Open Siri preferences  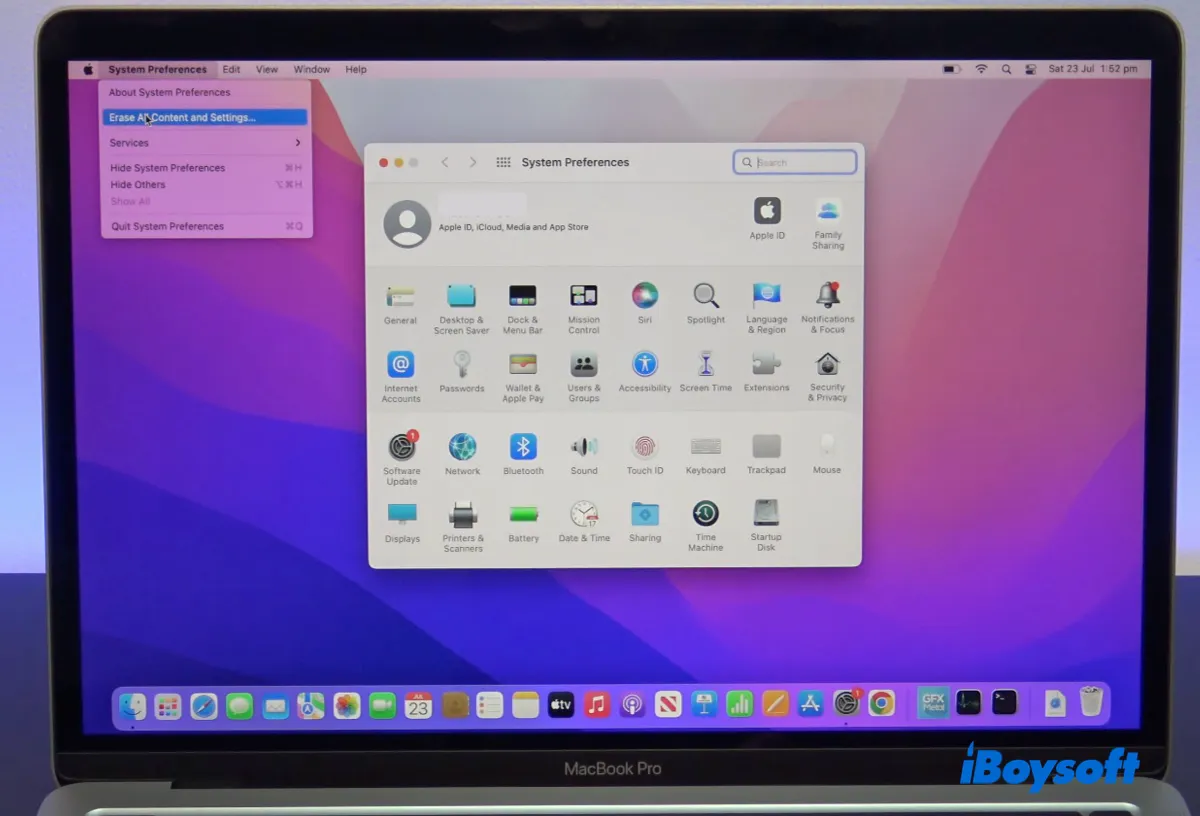click(x=644, y=298)
